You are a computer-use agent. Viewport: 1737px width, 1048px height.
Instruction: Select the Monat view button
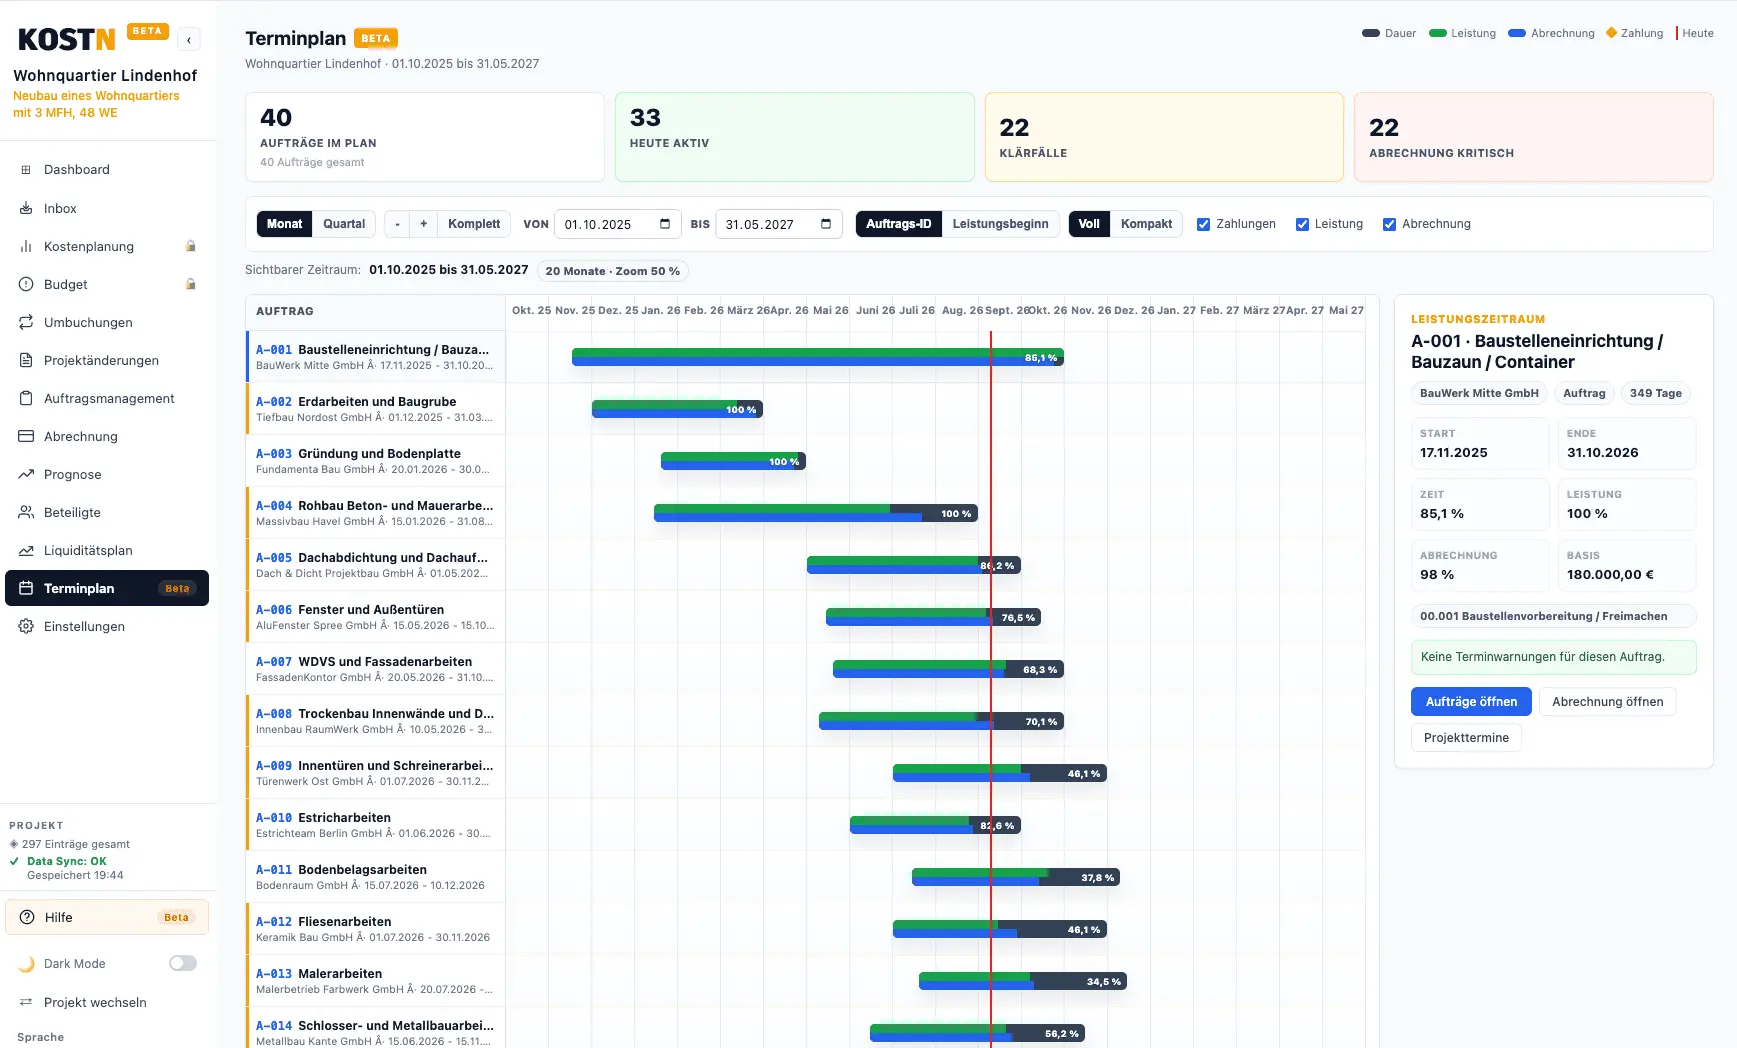click(x=284, y=224)
